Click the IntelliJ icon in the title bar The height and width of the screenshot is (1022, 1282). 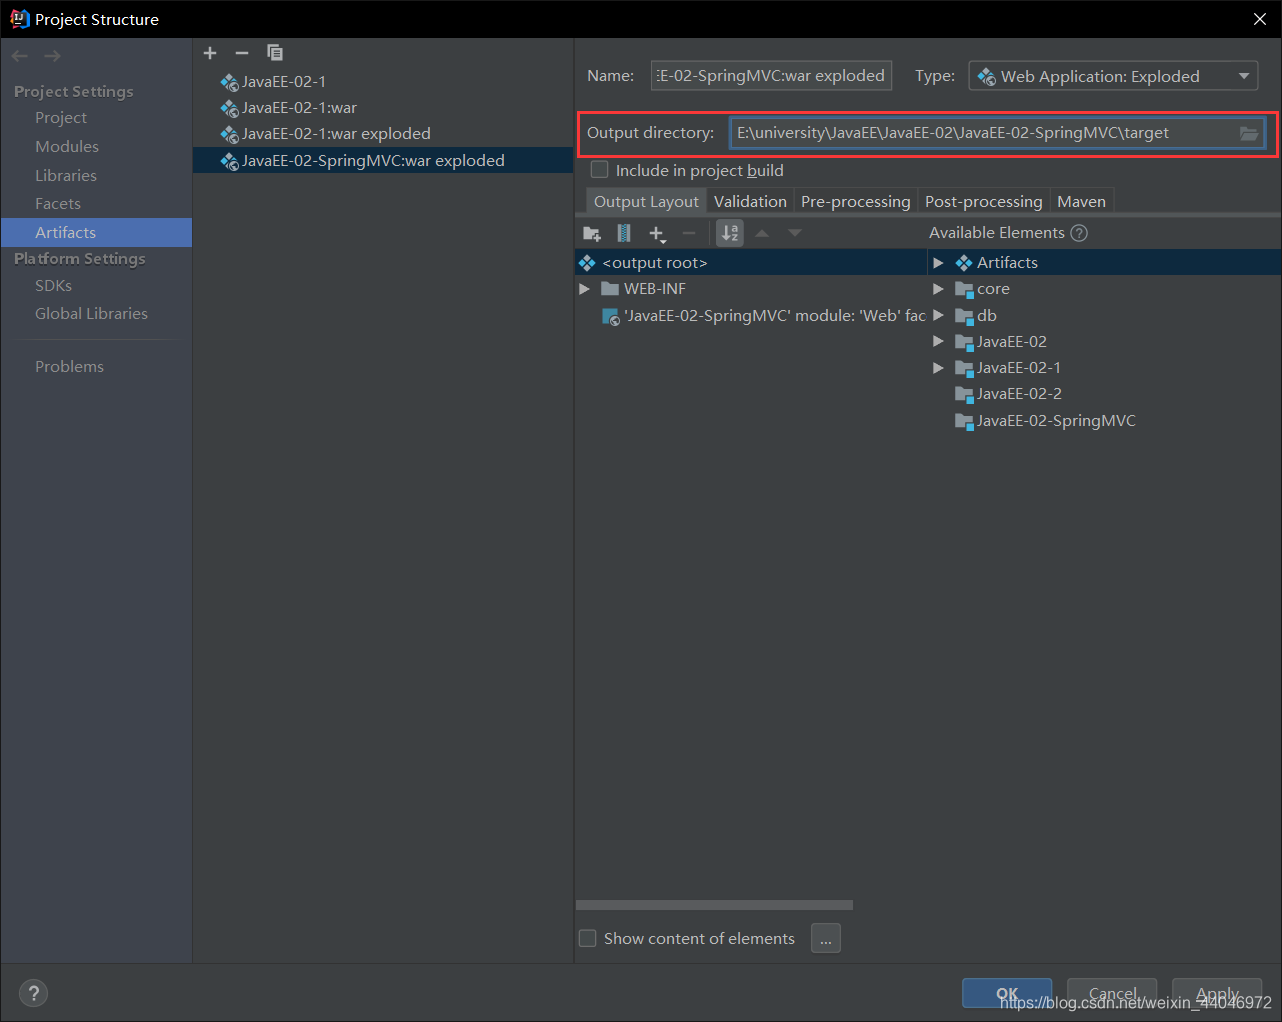pyautogui.click(x=19, y=19)
